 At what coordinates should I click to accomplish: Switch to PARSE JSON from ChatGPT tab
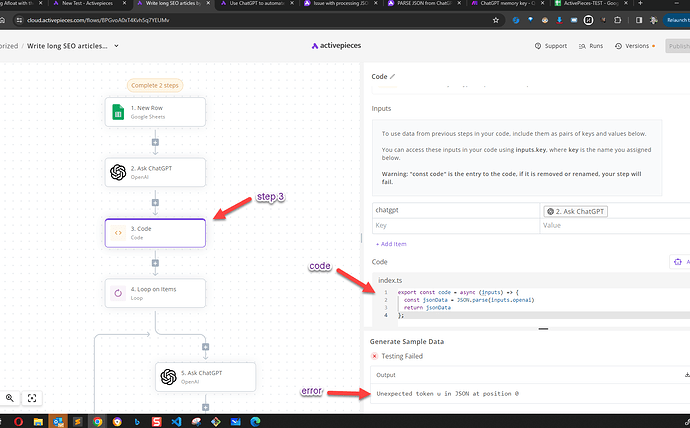[423, 4]
